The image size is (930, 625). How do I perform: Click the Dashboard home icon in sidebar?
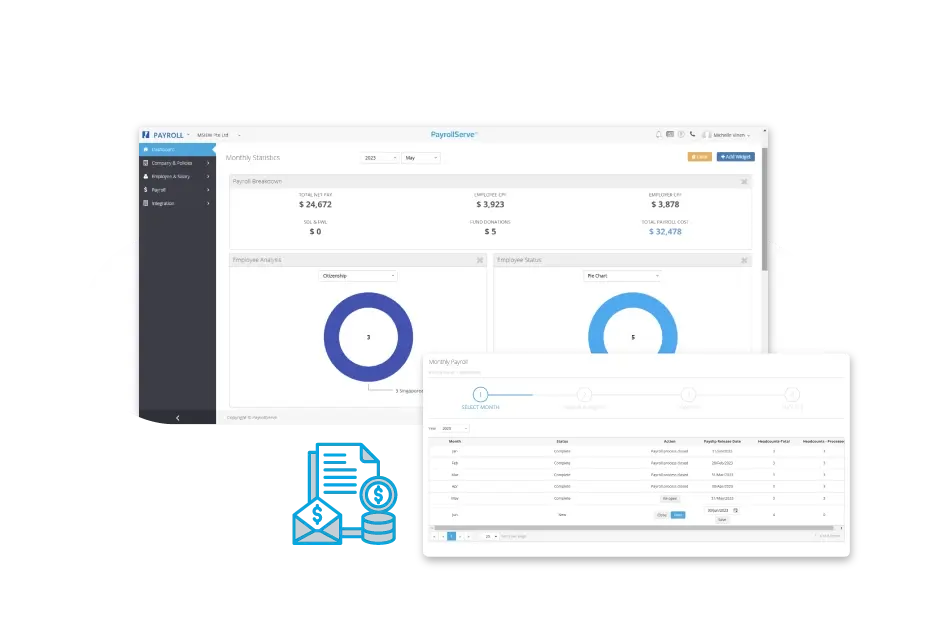pos(146,149)
